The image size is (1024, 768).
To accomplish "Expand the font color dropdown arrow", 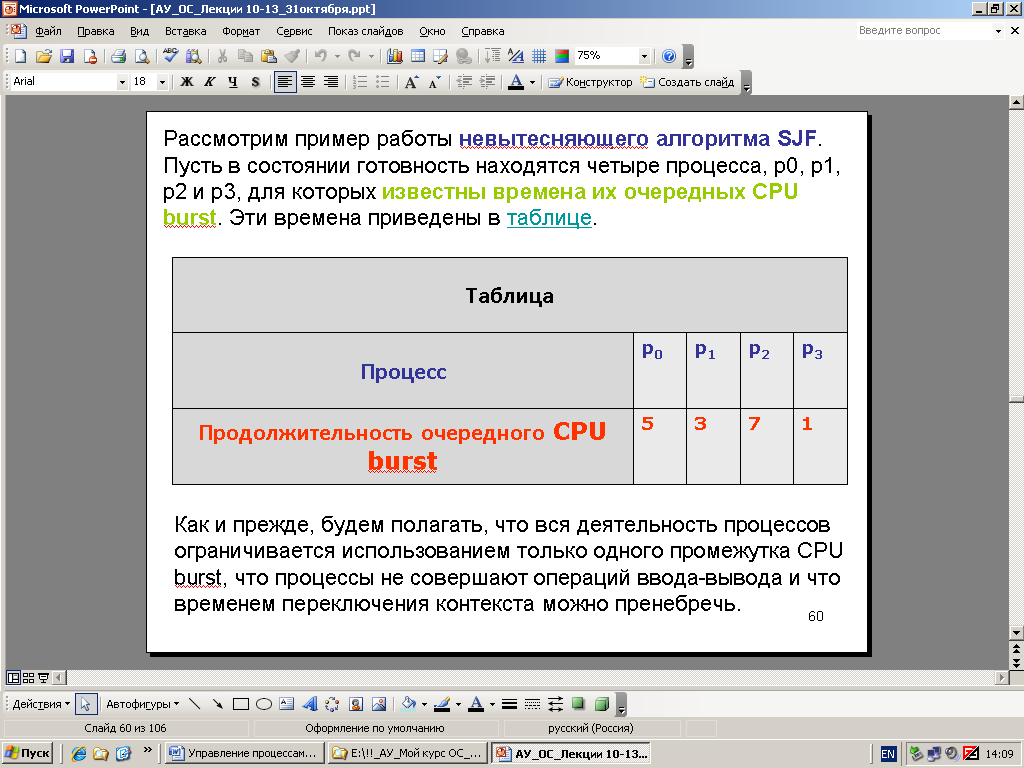I will click(x=532, y=82).
